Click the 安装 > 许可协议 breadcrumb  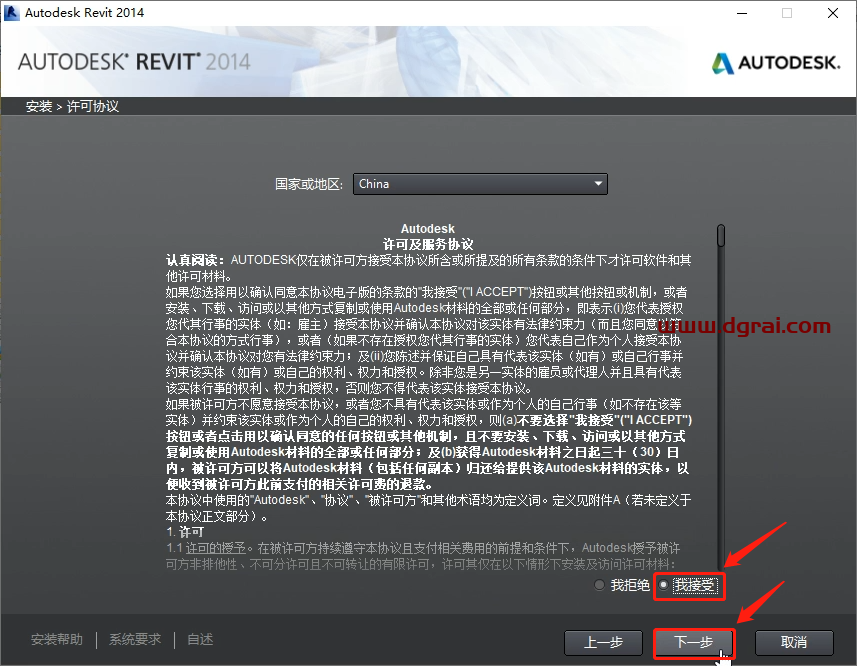click(x=72, y=106)
